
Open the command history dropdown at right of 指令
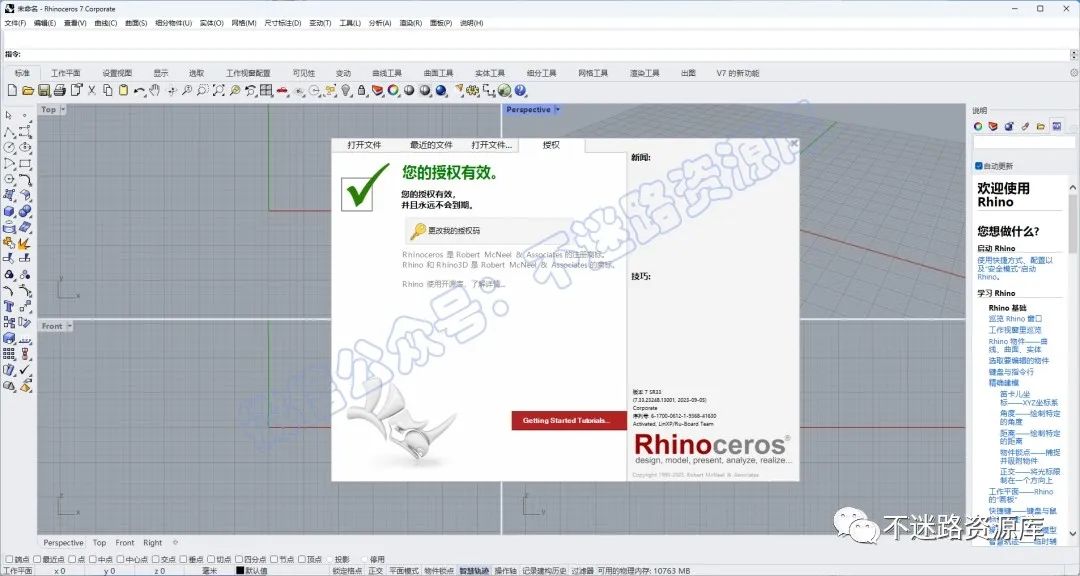(x=1074, y=54)
